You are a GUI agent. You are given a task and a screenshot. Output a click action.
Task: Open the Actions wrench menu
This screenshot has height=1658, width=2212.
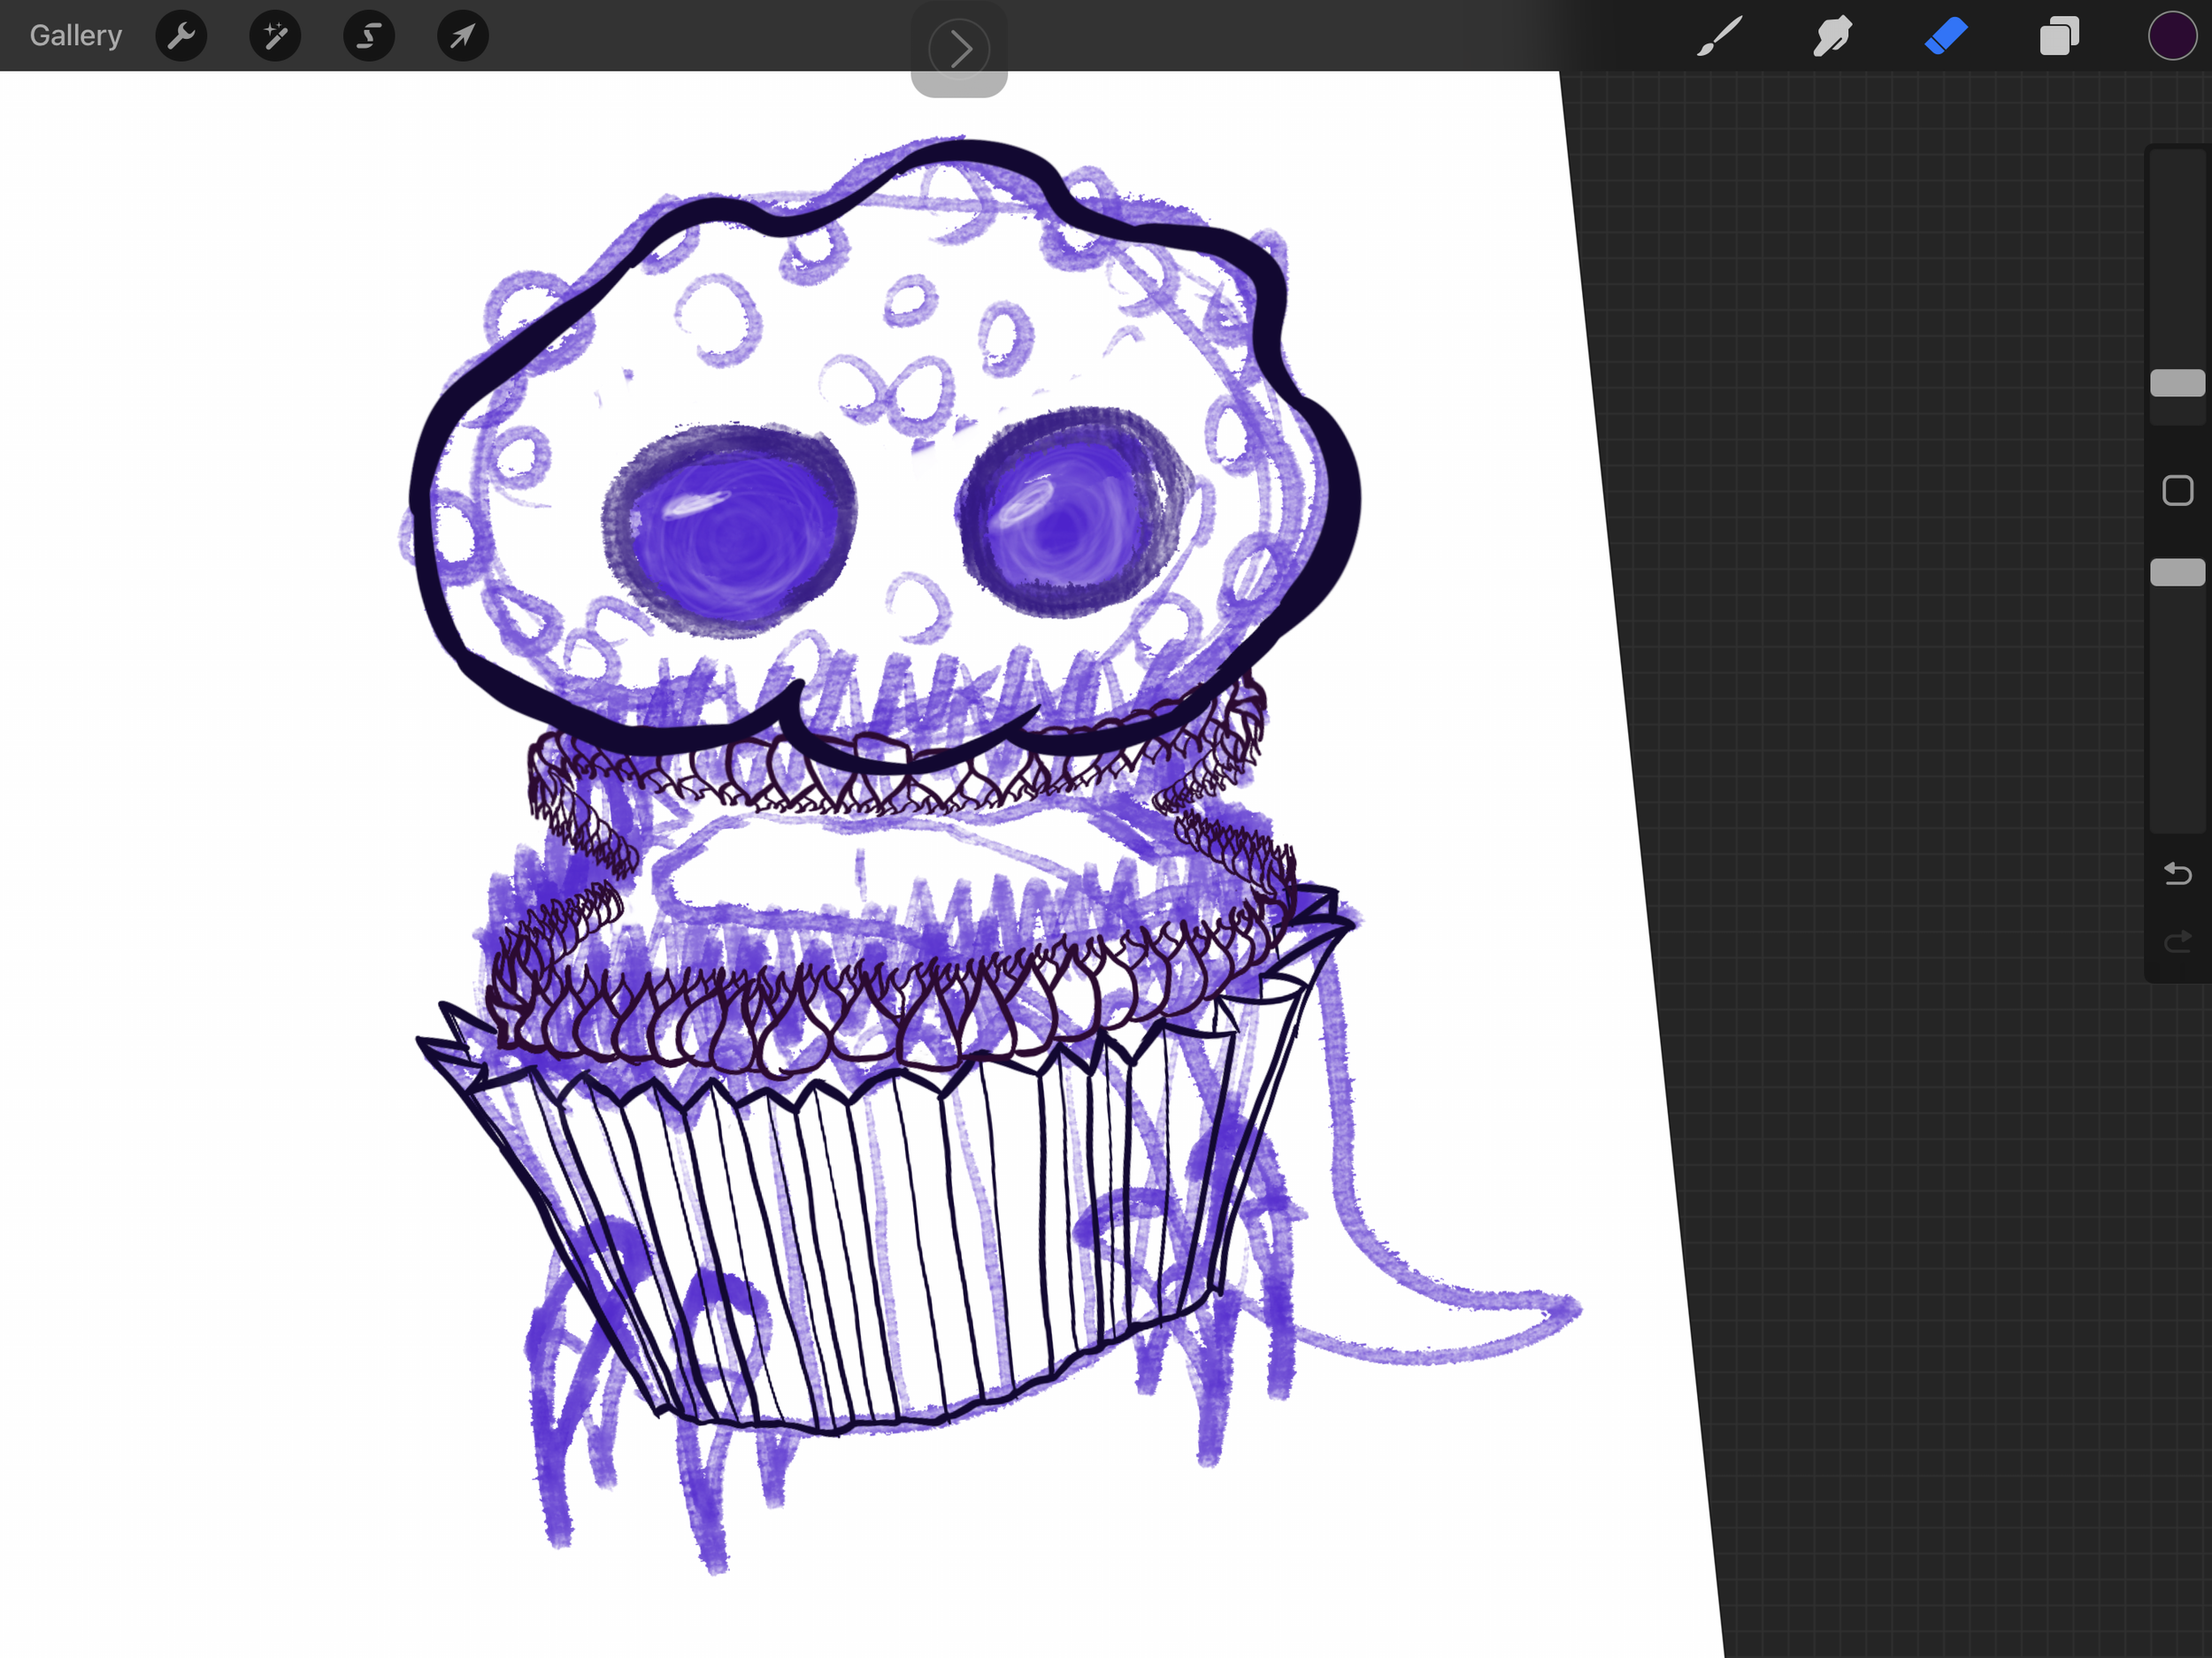tap(181, 37)
